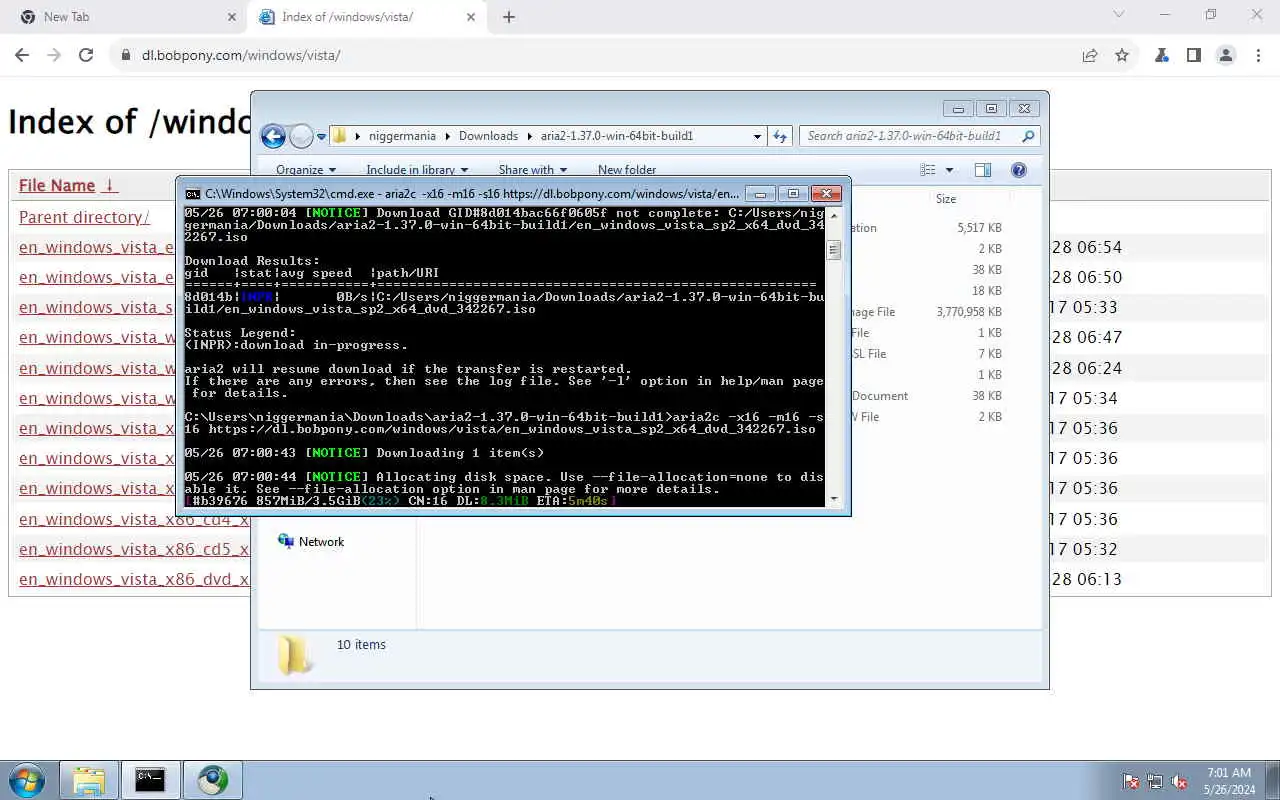
Task: Click the Chrome address bar URL
Action: click(241, 55)
